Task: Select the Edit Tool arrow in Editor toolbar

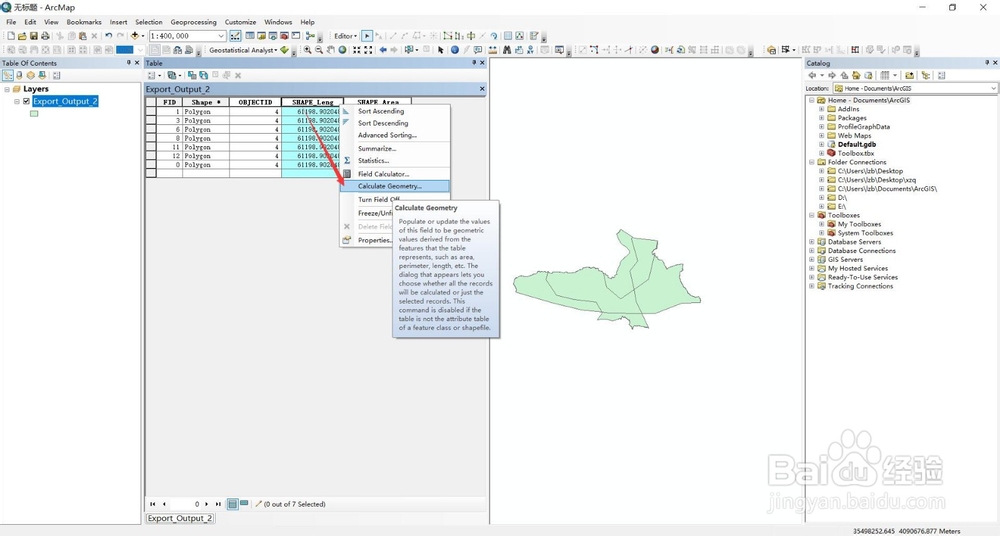Action: coord(367,36)
